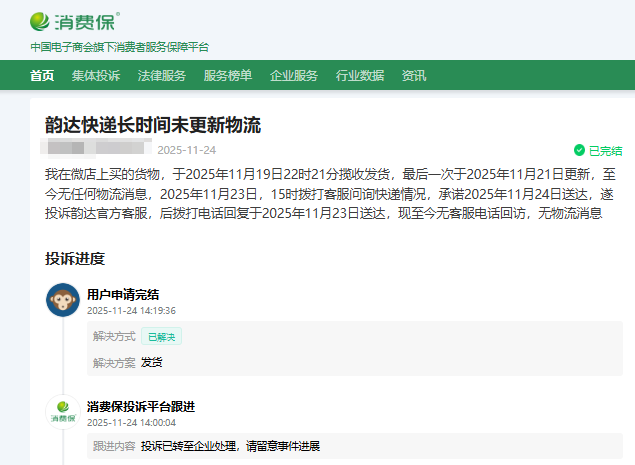The height and width of the screenshot is (465, 635).
Task: Click the green 已完结 checkmark icon
Action: (x=579, y=150)
